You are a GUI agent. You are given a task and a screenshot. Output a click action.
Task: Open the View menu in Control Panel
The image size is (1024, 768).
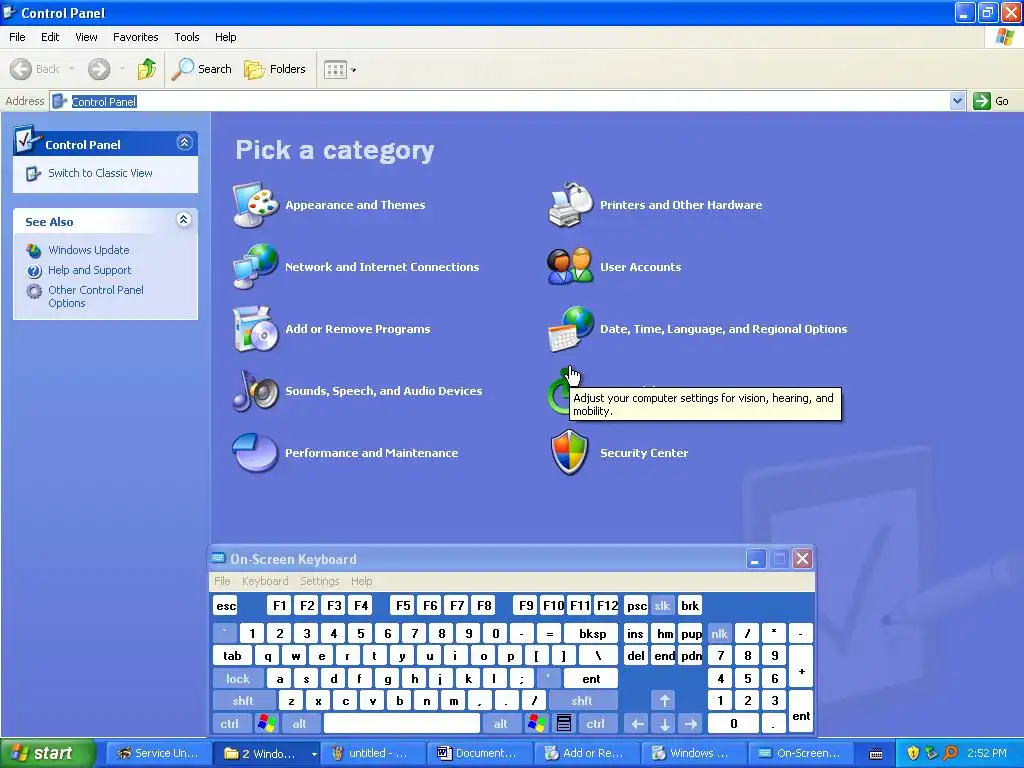(x=86, y=37)
